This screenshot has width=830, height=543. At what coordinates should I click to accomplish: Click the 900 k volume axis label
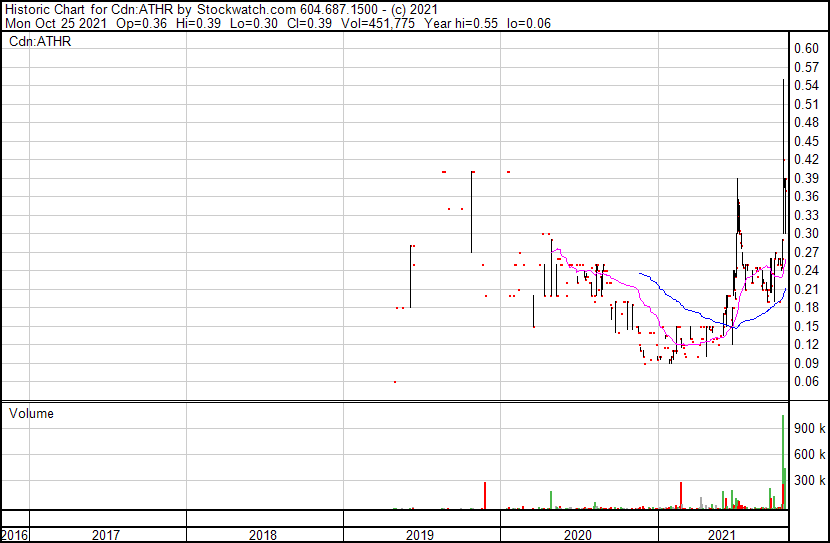[x=808, y=428]
